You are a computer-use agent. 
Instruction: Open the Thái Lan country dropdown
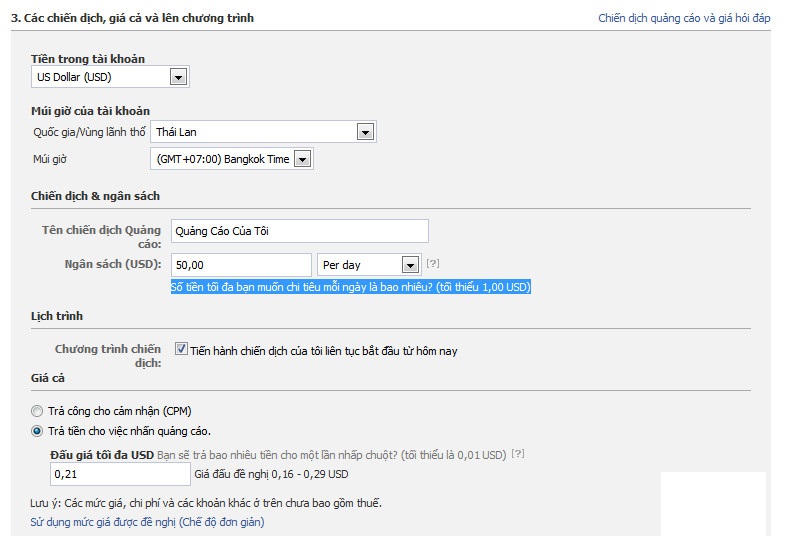263,132
